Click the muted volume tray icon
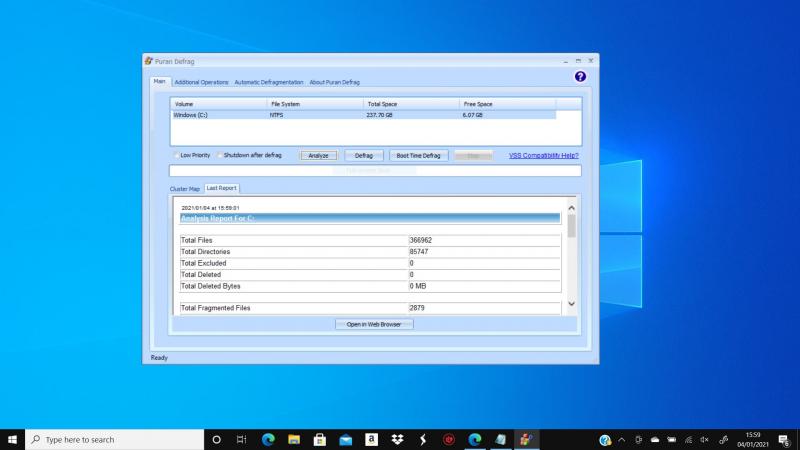This screenshot has width=800, height=450. 705,440
